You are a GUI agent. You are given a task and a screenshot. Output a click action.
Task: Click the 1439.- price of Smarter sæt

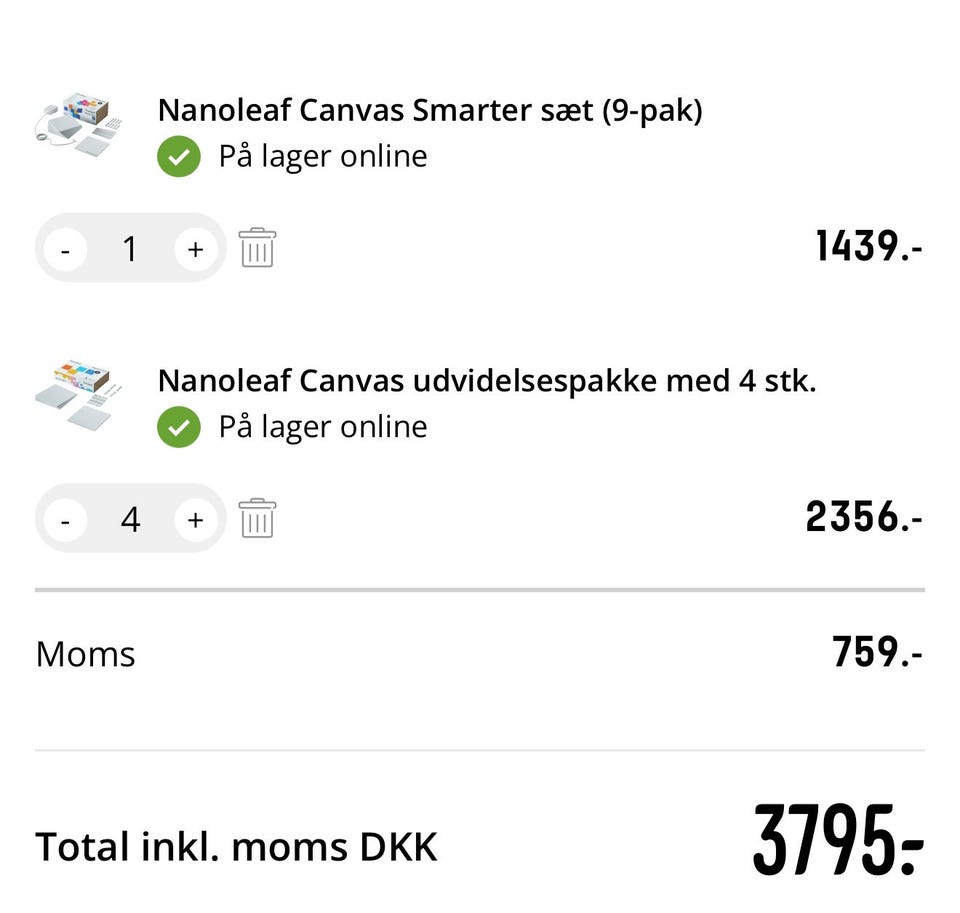pos(868,246)
